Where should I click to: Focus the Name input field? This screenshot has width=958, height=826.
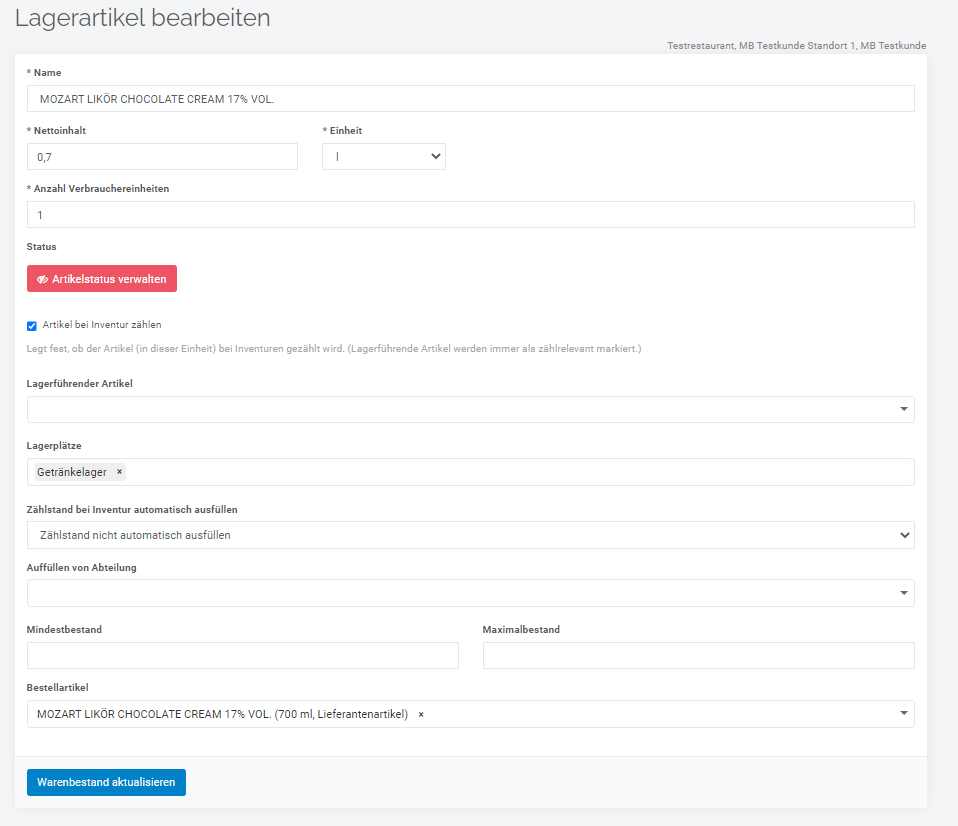click(x=470, y=98)
